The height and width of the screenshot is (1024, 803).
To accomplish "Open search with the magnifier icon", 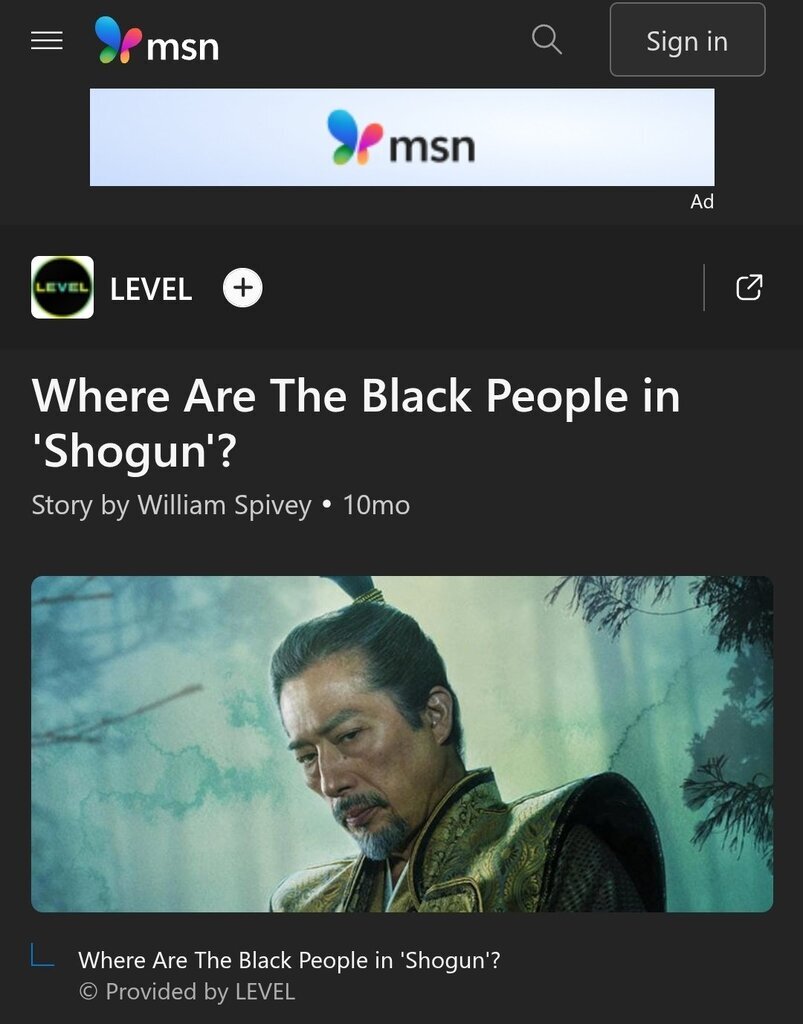I will pyautogui.click(x=546, y=39).
